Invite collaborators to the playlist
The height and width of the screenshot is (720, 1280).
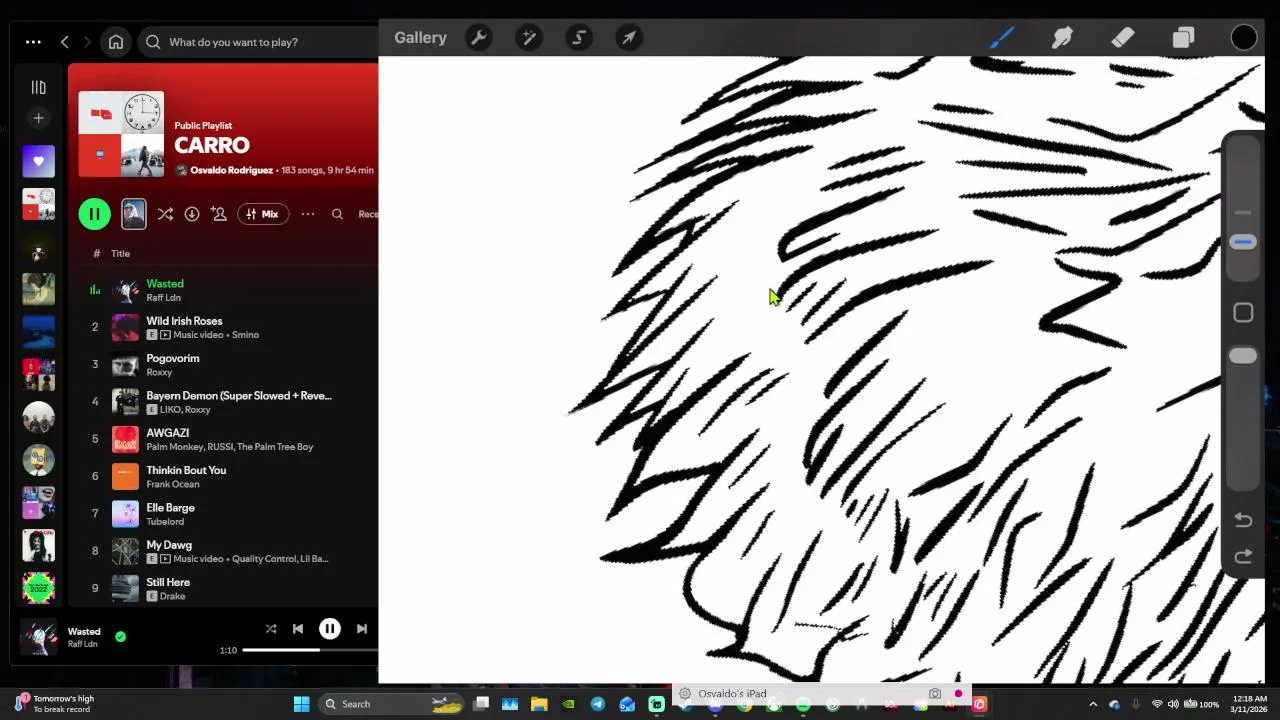click(x=219, y=214)
